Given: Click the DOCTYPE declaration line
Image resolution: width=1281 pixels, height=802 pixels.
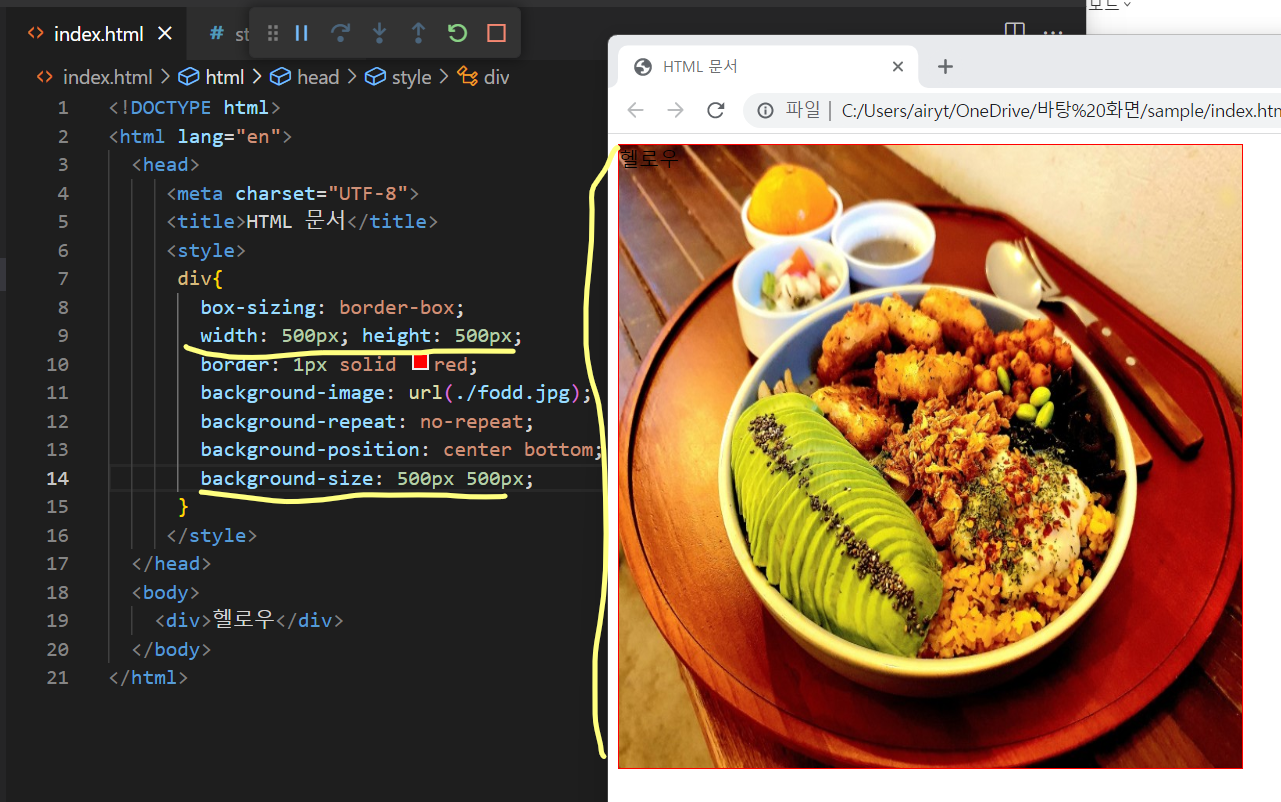Looking at the screenshot, I should click(195, 107).
